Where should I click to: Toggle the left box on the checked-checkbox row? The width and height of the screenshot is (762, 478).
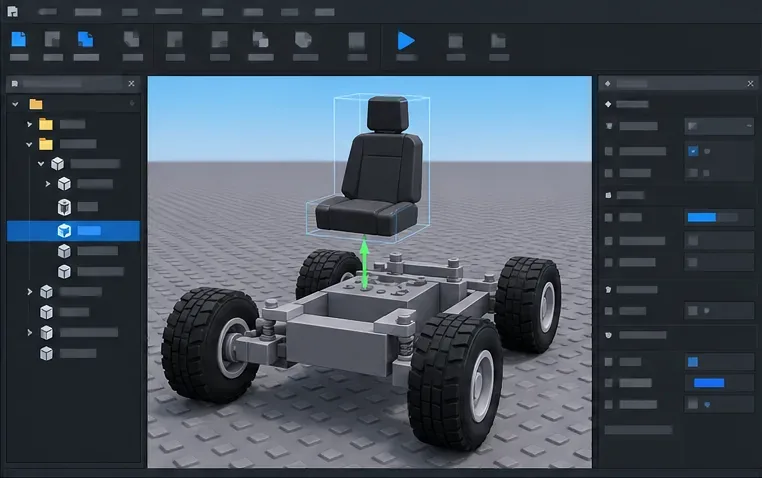click(608, 151)
